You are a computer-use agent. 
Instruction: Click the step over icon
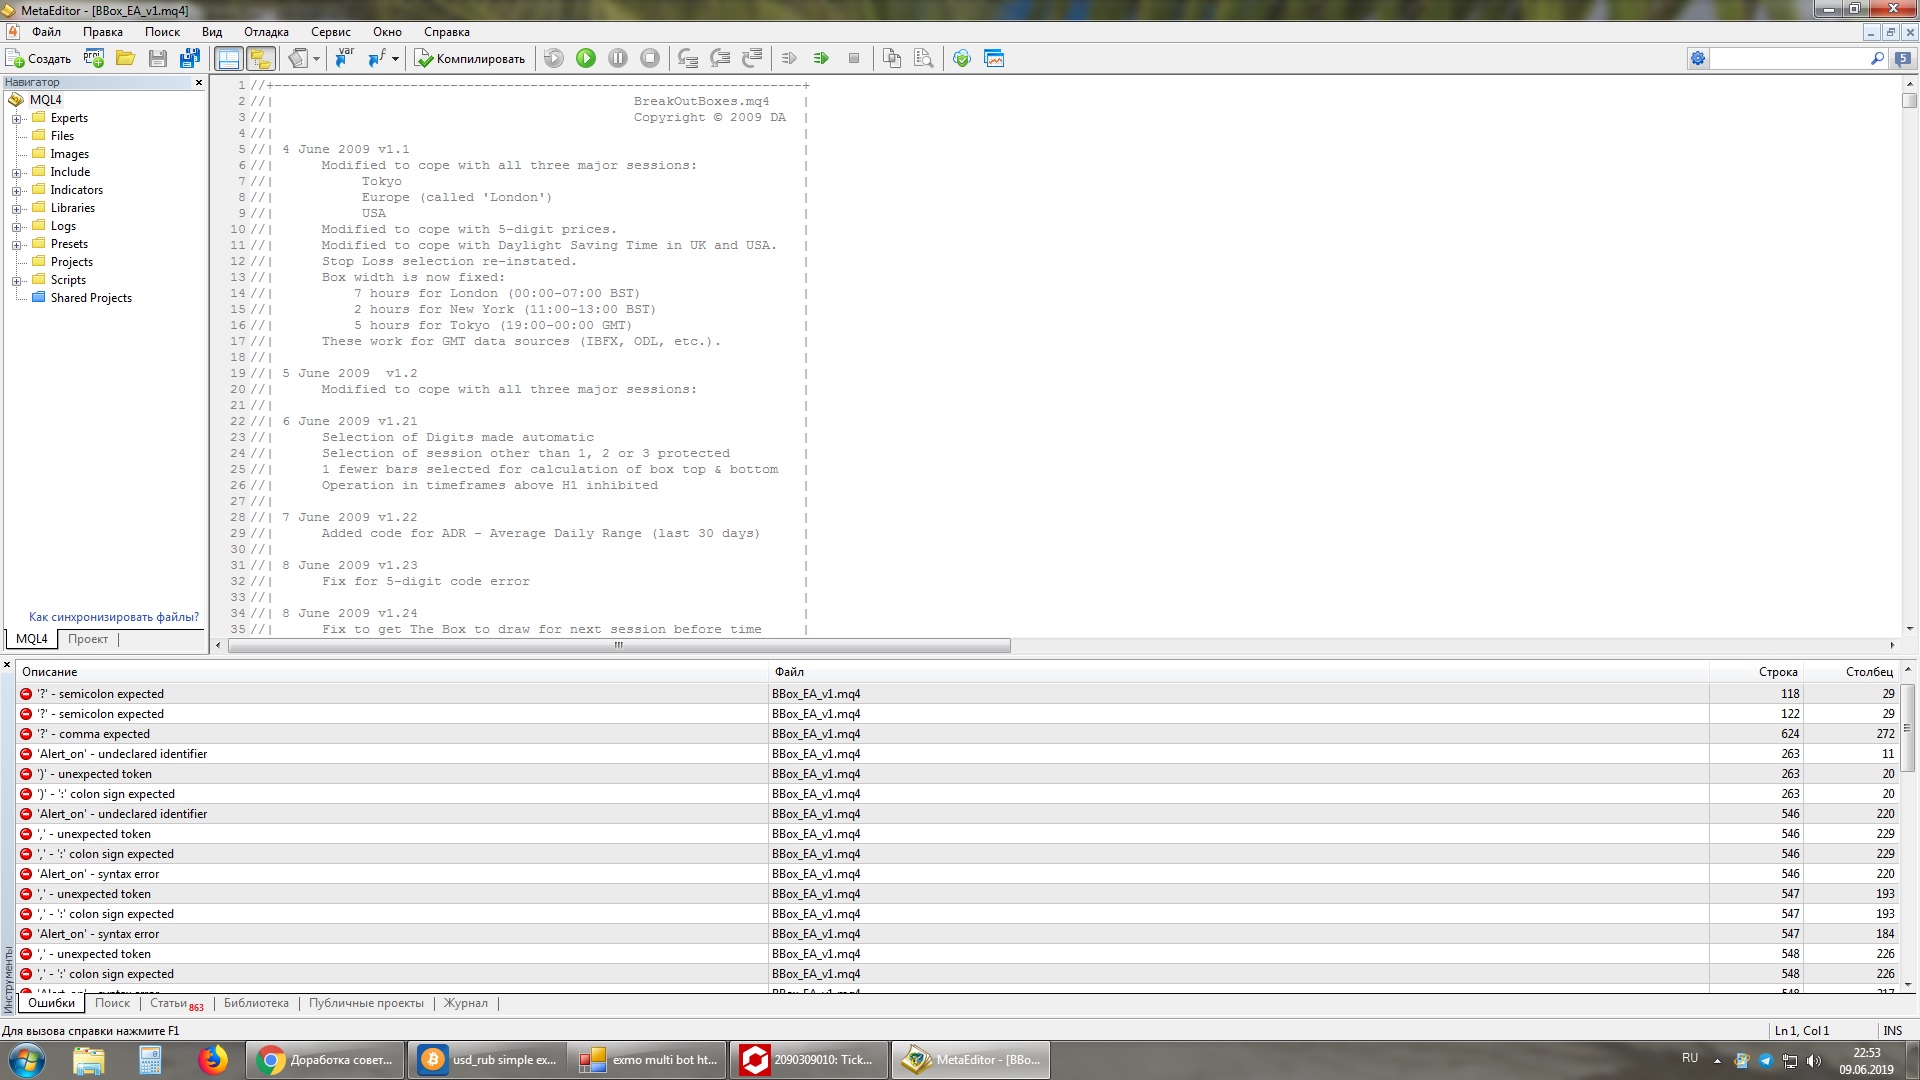tap(720, 58)
